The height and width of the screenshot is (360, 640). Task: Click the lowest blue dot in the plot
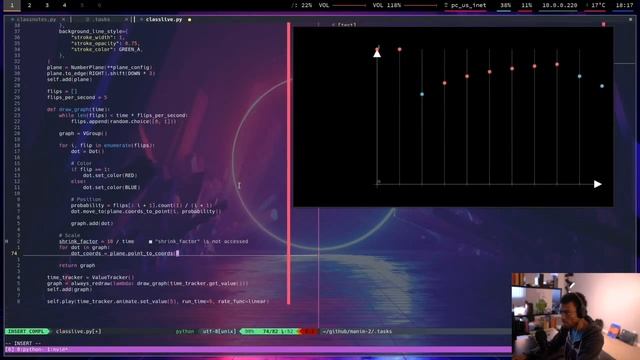(x=422, y=94)
